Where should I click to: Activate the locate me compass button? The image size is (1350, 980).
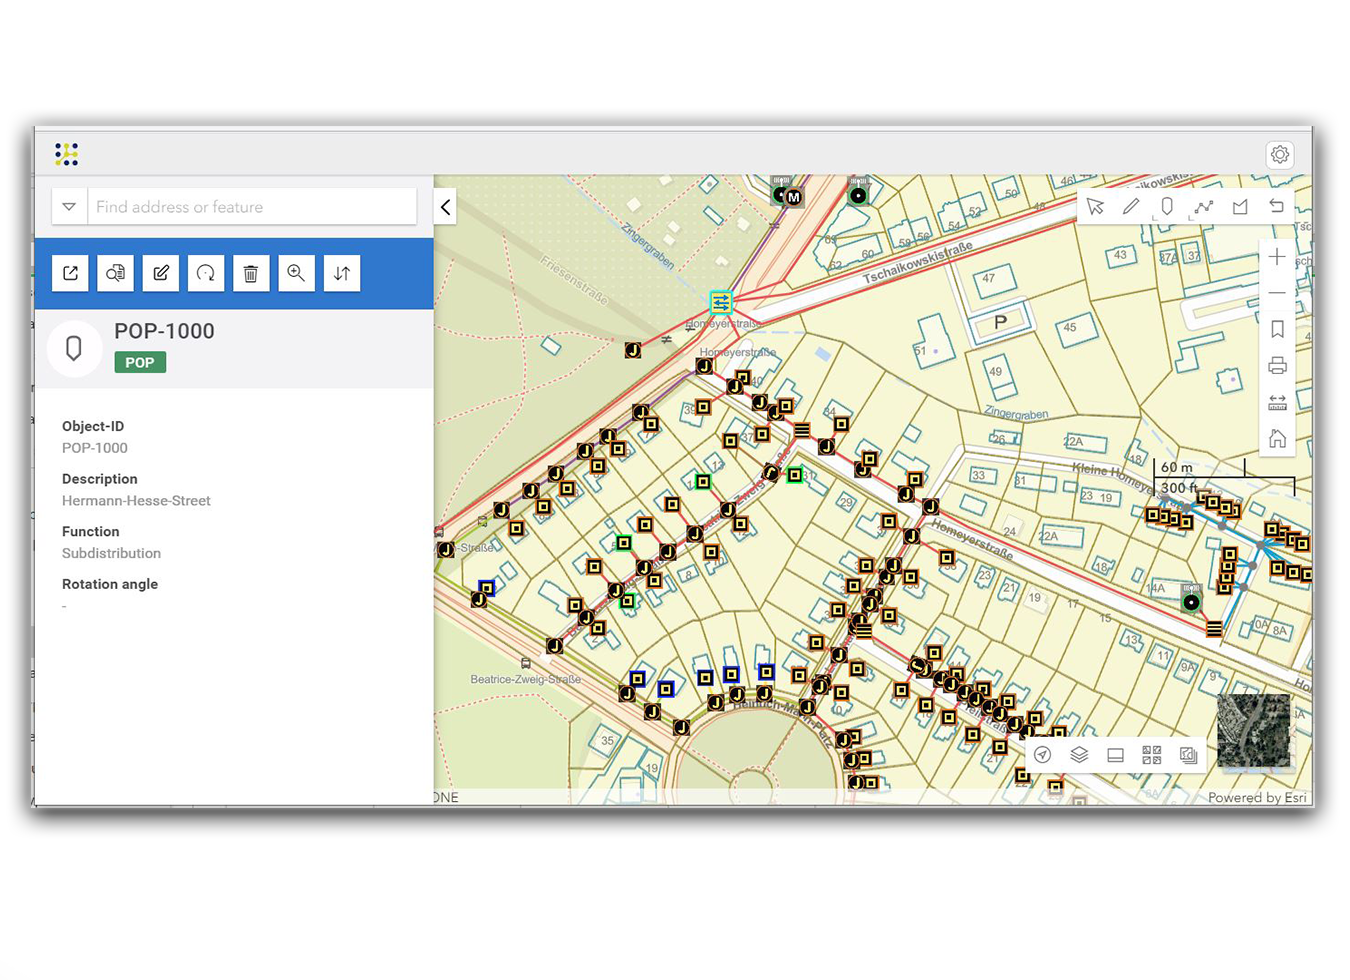click(x=1043, y=755)
